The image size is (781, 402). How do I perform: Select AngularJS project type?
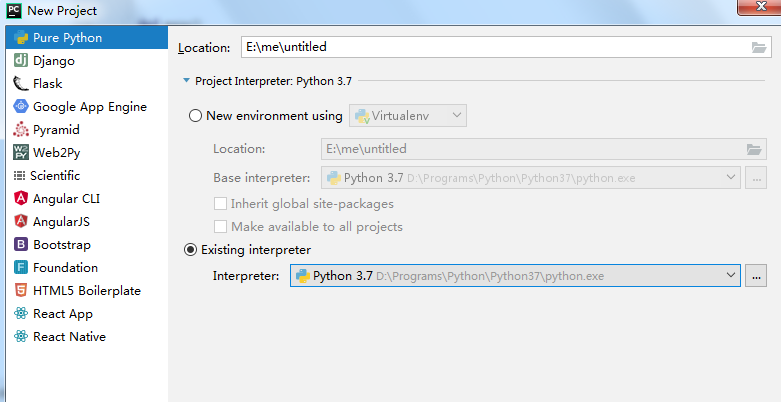click(x=87, y=221)
